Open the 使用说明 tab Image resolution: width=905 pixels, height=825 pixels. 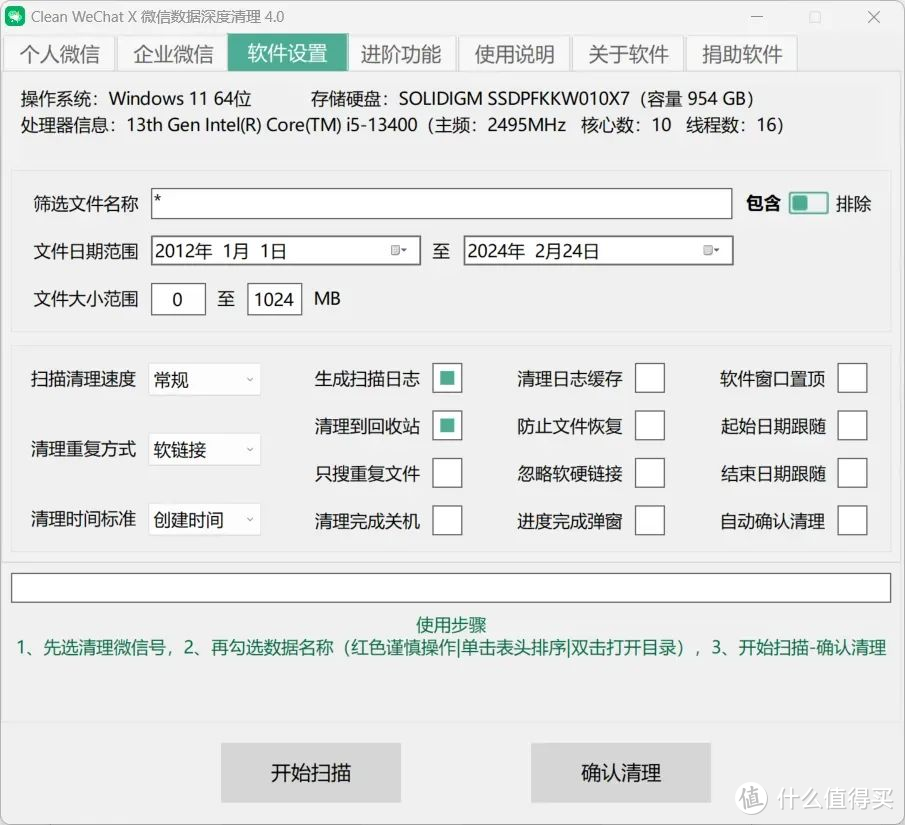point(514,54)
